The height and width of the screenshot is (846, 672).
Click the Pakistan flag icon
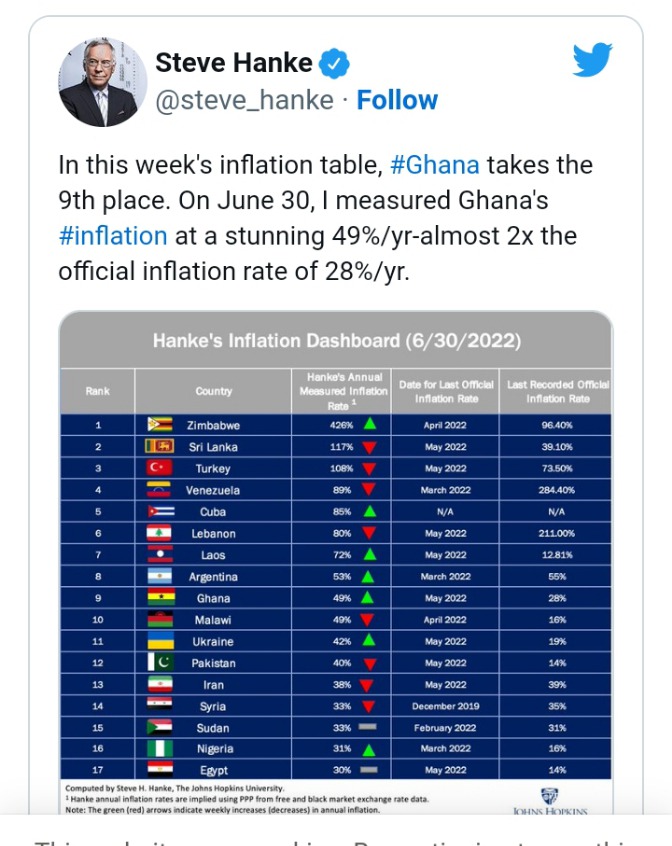tap(161, 662)
